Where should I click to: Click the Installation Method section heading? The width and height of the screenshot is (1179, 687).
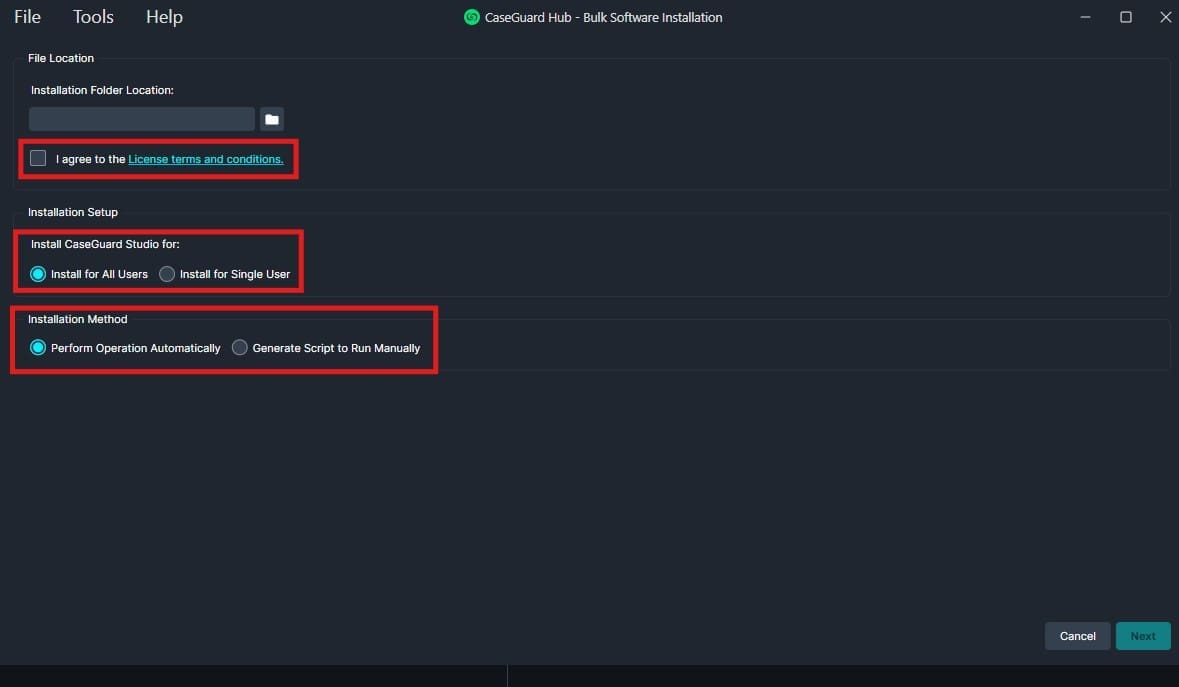pos(77,319)
